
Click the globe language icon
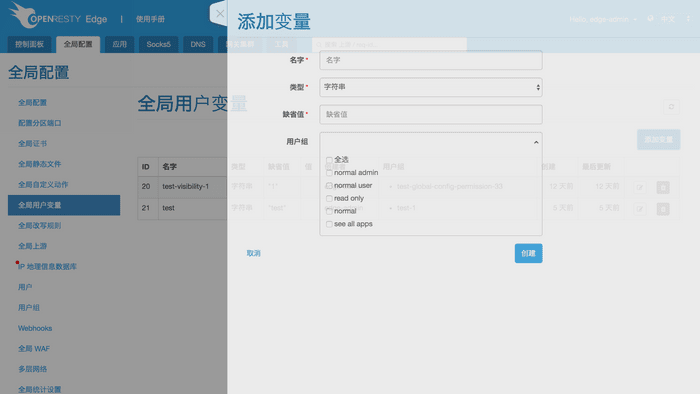[650, 19]
